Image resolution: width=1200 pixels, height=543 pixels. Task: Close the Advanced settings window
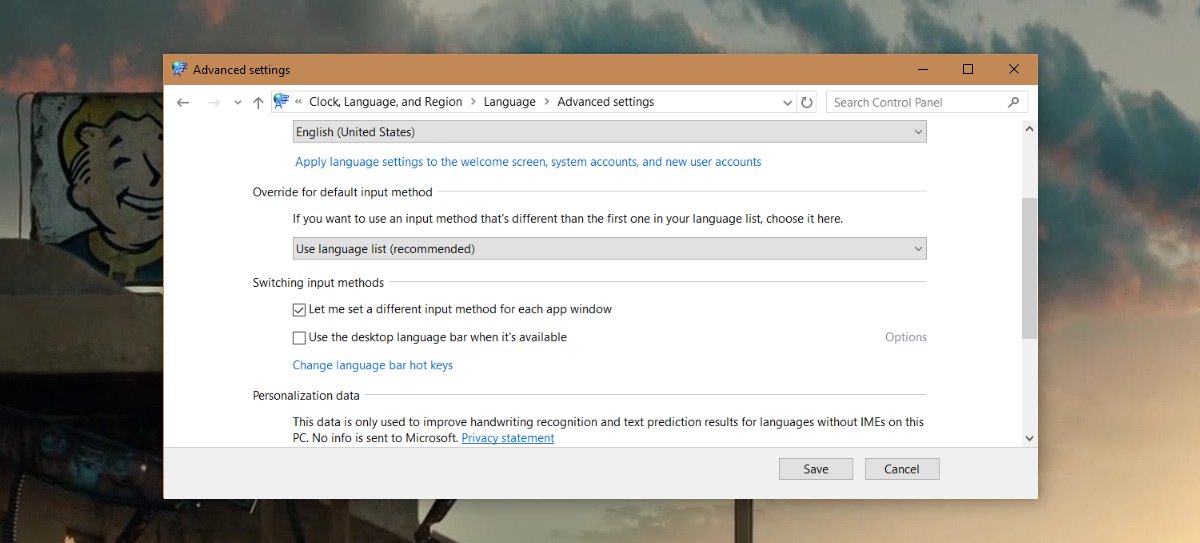coord(1014,70)
